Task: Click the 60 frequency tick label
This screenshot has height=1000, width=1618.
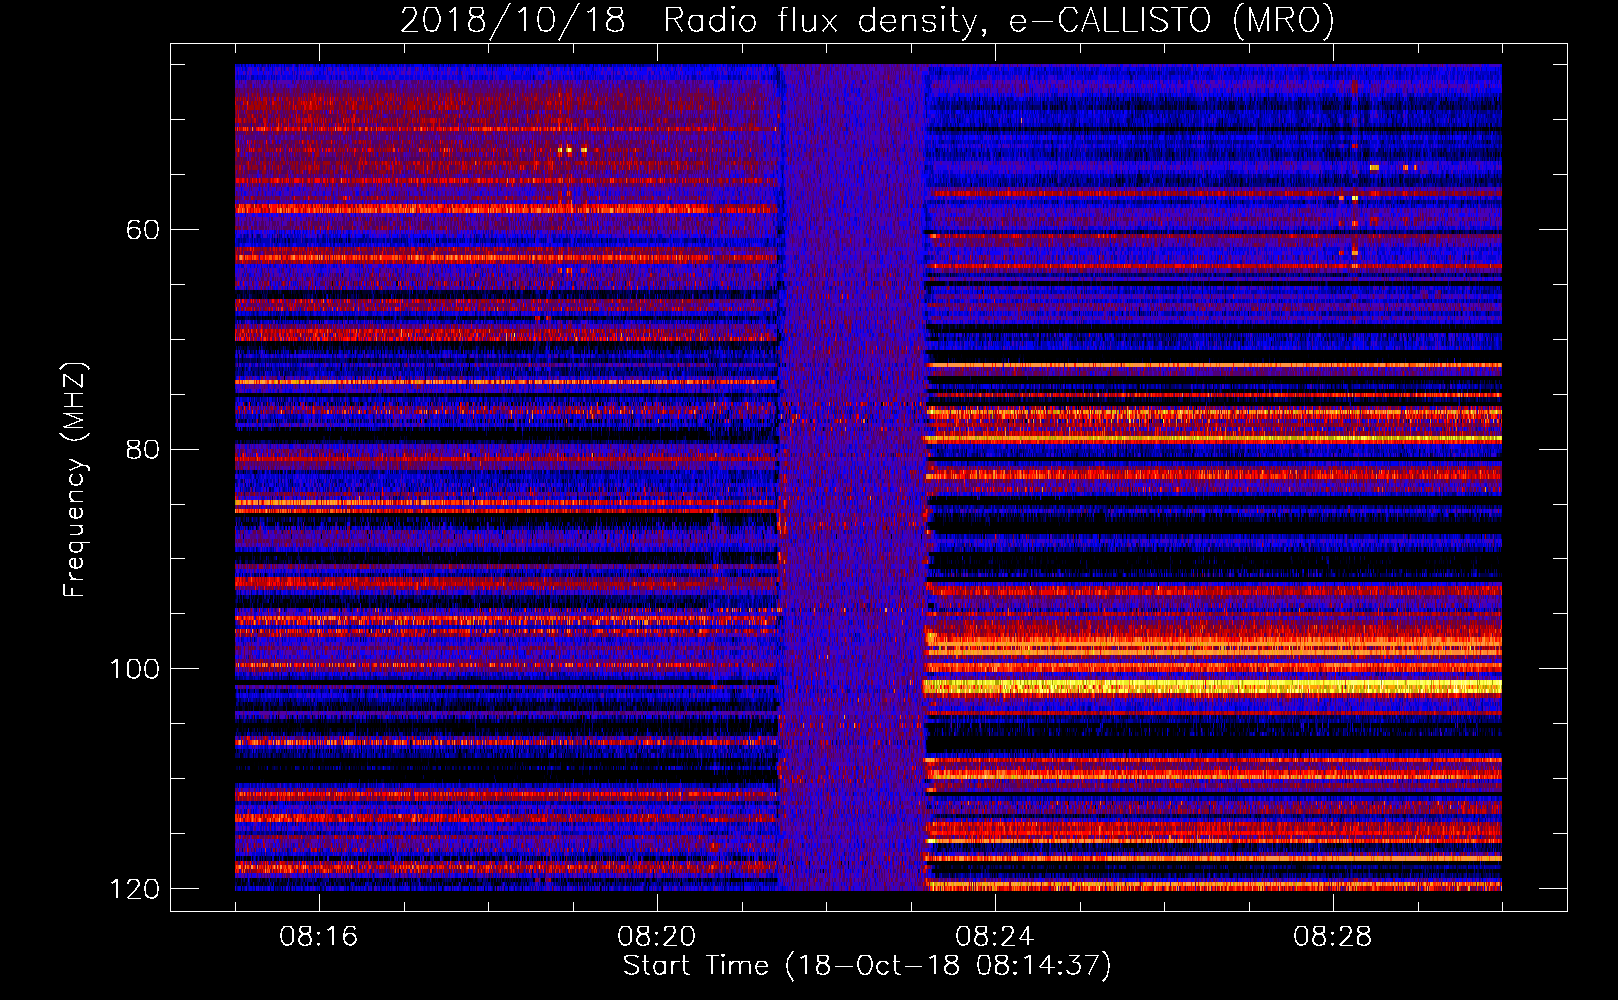Action: (x=143, y=230)
